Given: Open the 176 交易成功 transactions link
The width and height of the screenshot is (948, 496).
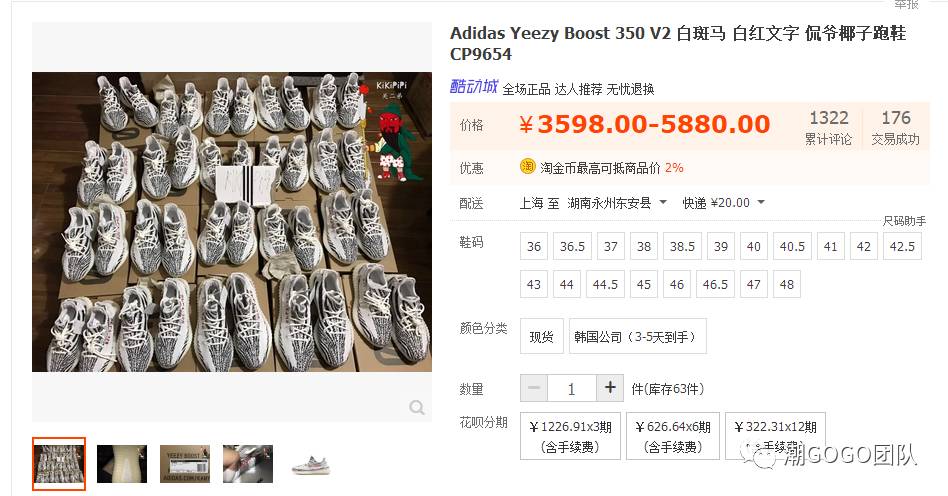Looking at the screenshot, I should (x=895, y=127).
